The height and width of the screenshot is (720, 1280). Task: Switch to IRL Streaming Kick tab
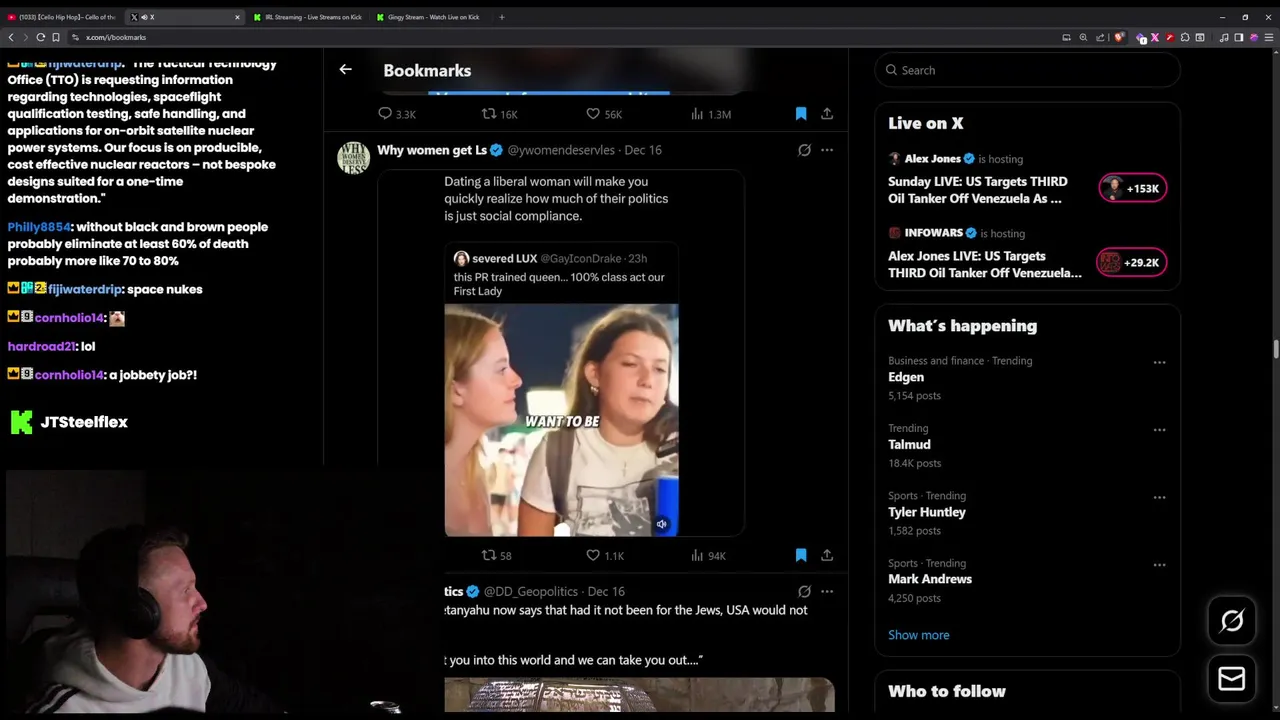(x=308, y=17)
